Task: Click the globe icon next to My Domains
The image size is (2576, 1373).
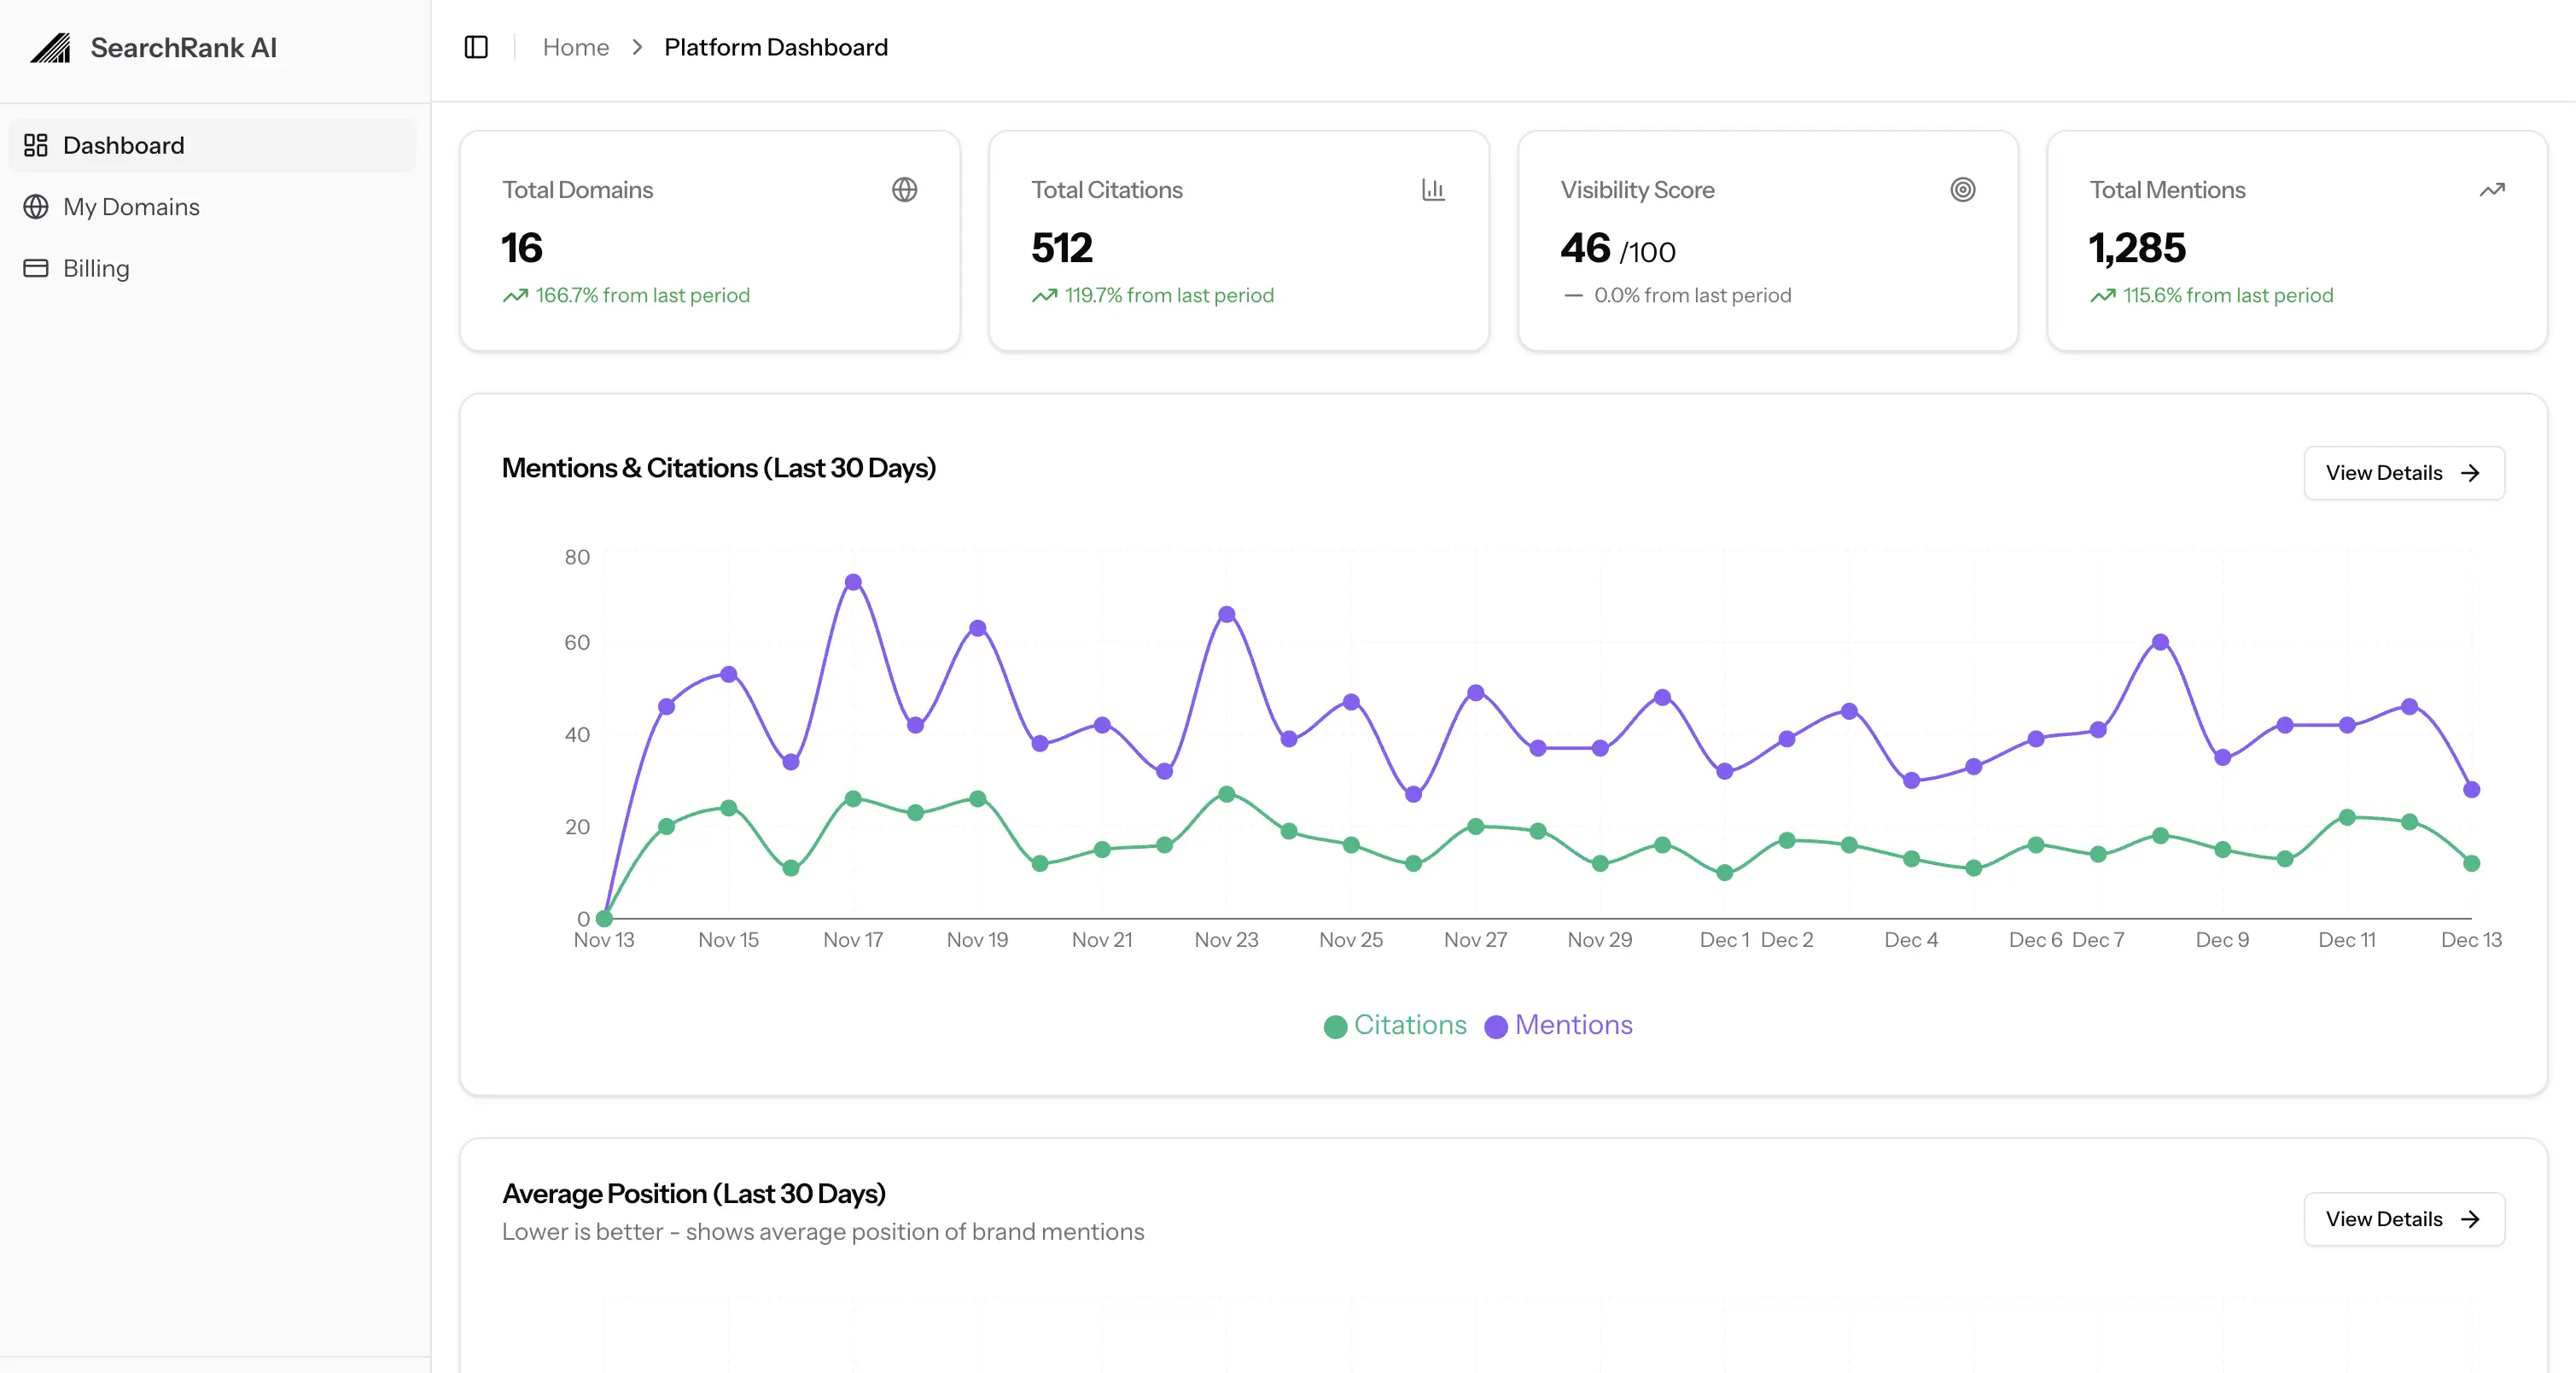Action: coord(36,207)
